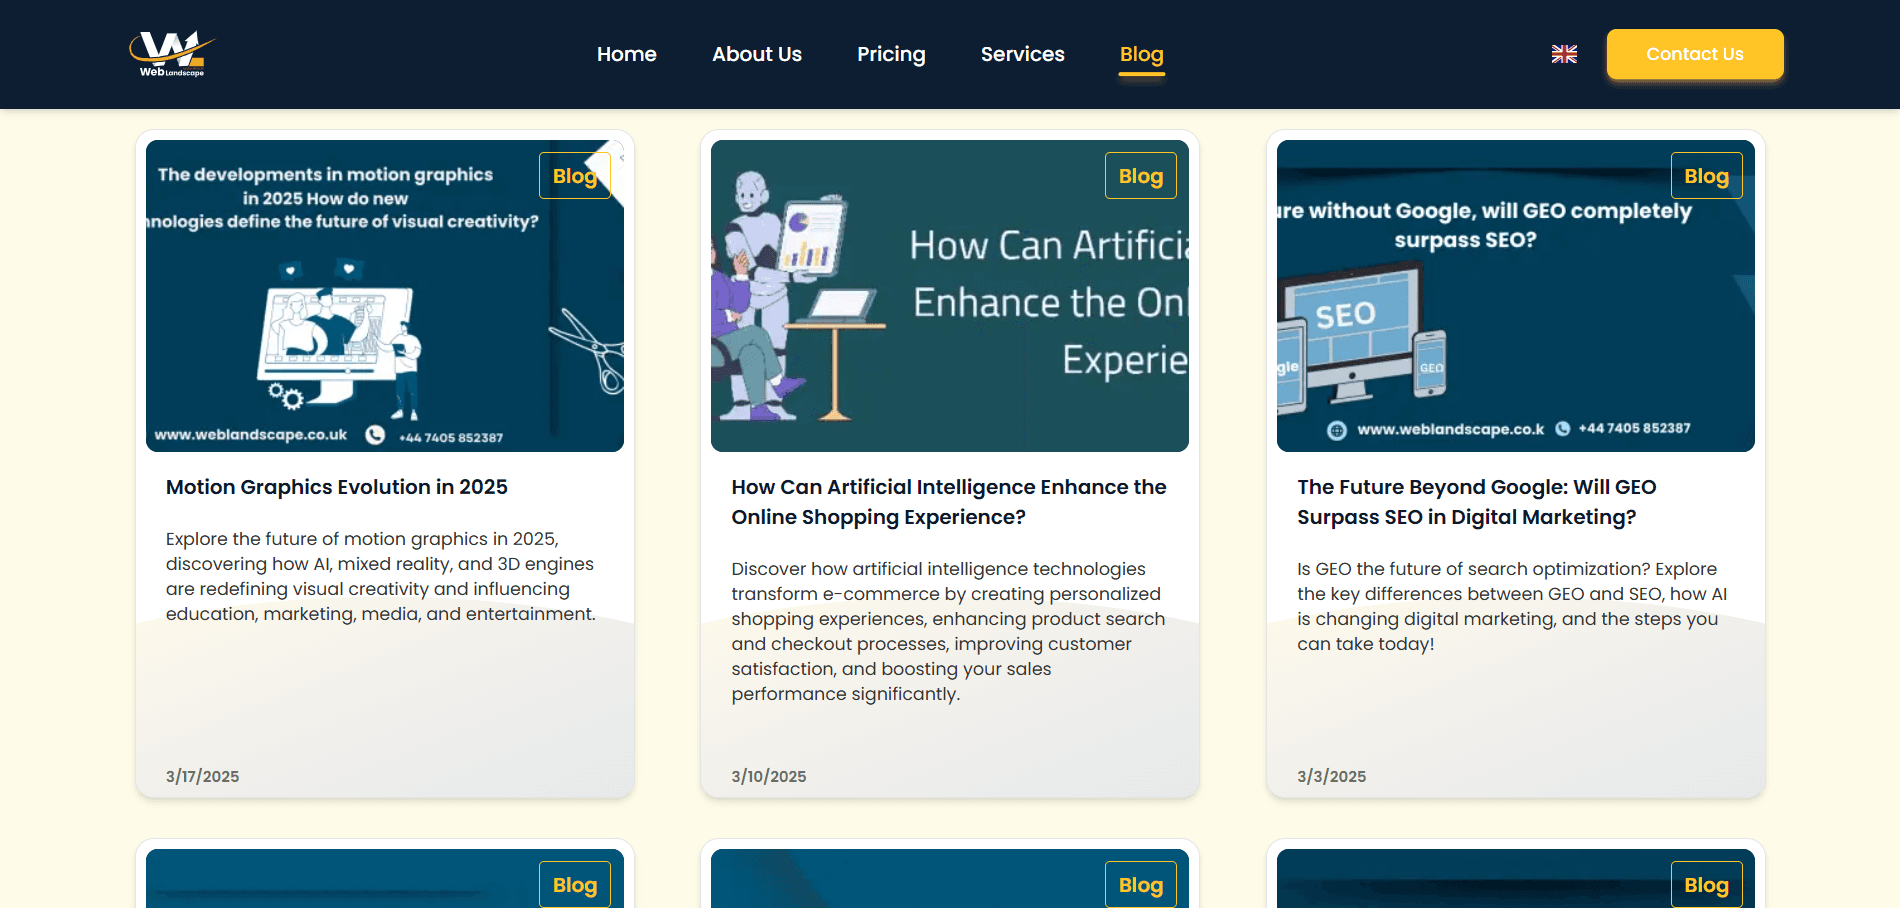Click the Blog tag on bottom-left card

click(x=574, y=885)
